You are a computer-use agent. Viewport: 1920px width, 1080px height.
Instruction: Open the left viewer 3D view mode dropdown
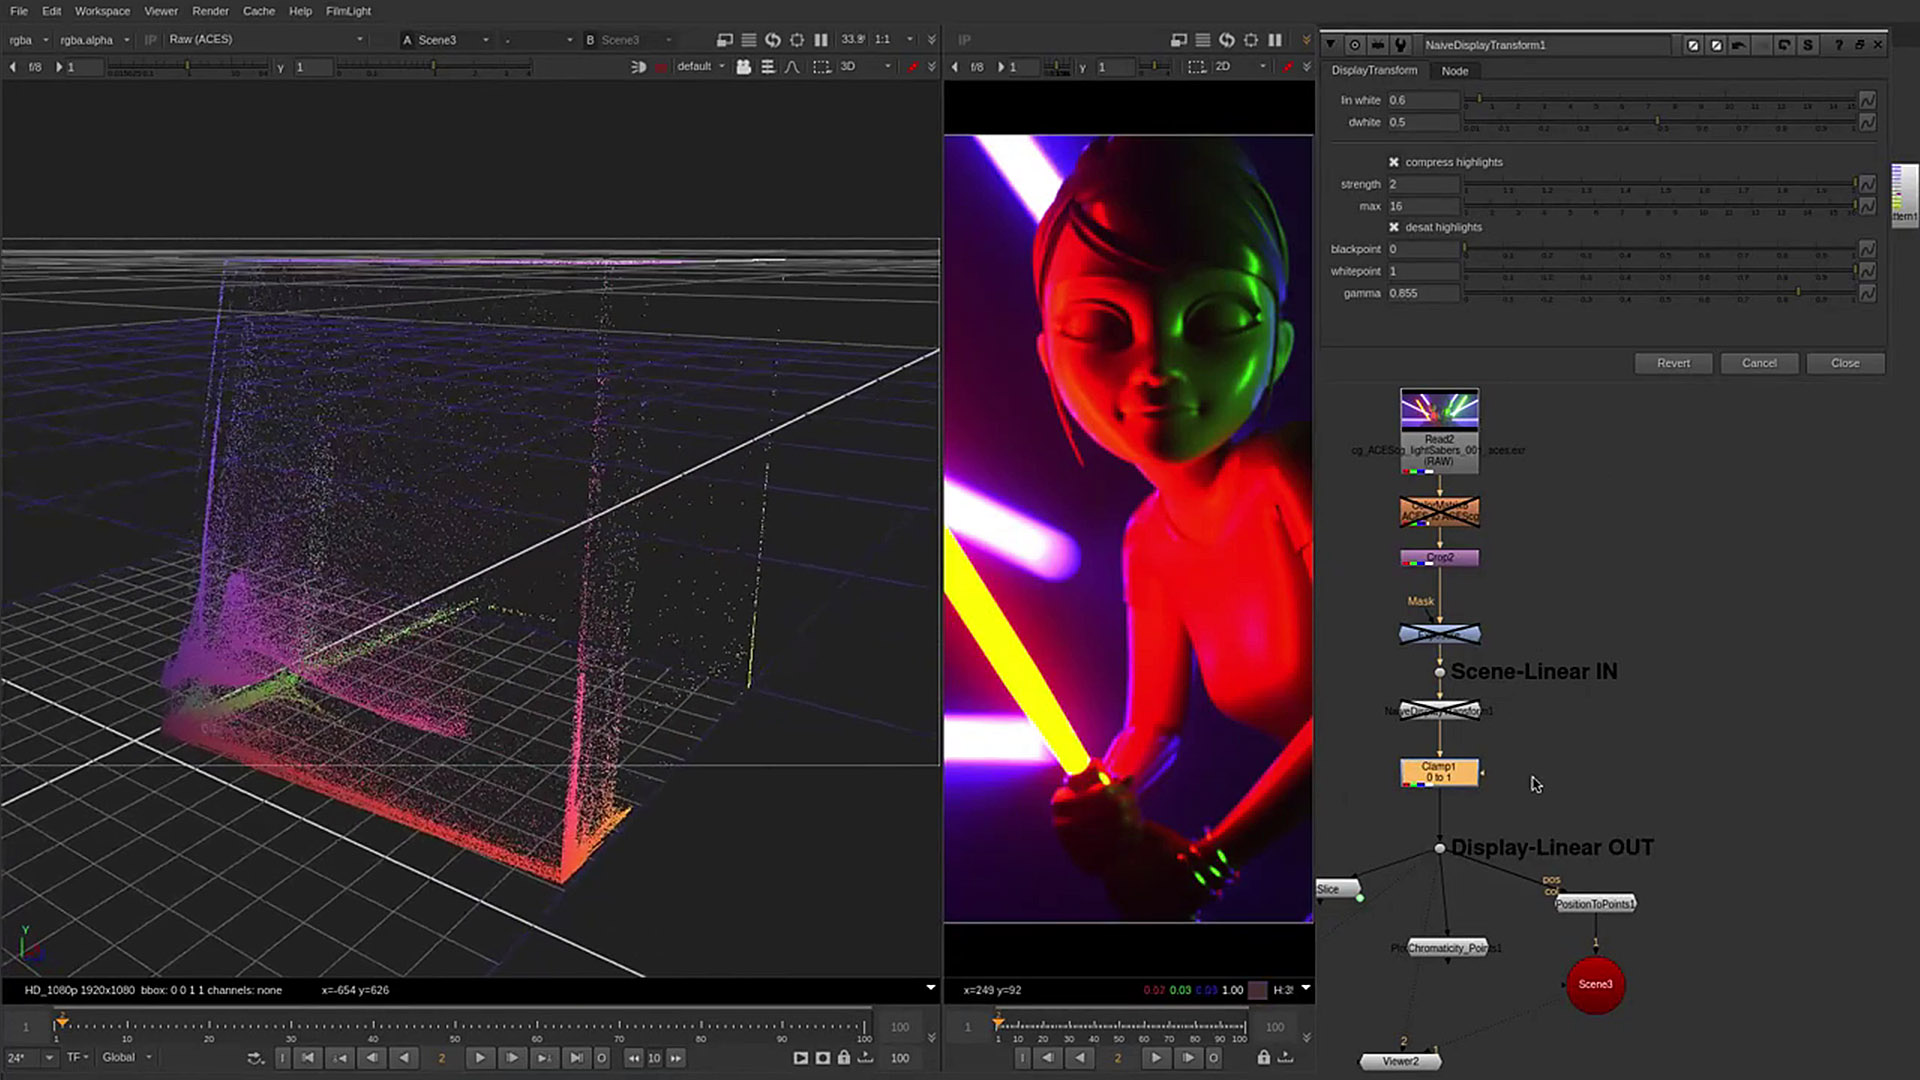coord(865,67)
